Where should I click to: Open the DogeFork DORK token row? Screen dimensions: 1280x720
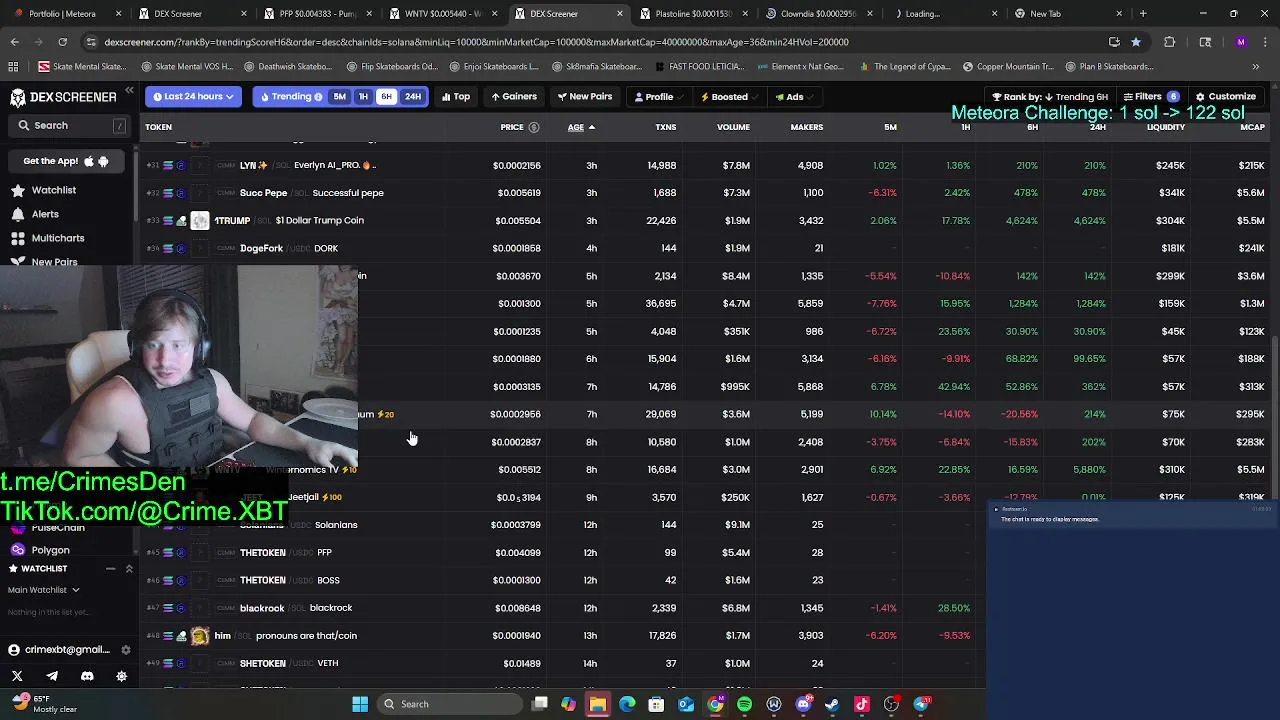[x=708, y=248]
